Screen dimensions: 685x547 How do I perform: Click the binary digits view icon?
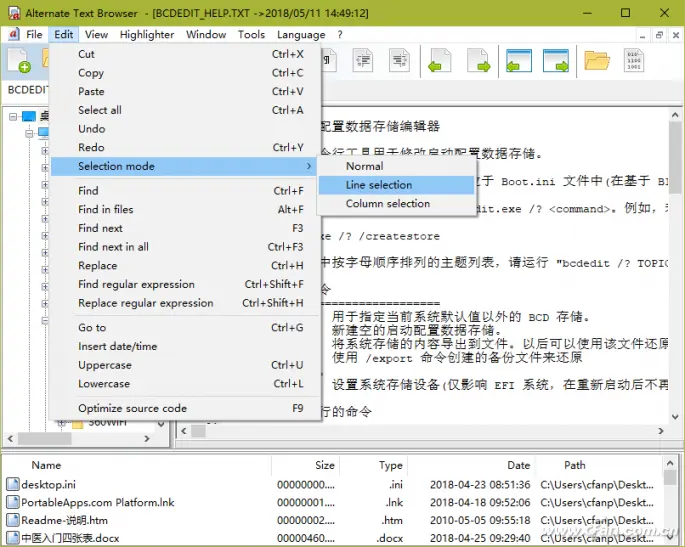(636, 62)
